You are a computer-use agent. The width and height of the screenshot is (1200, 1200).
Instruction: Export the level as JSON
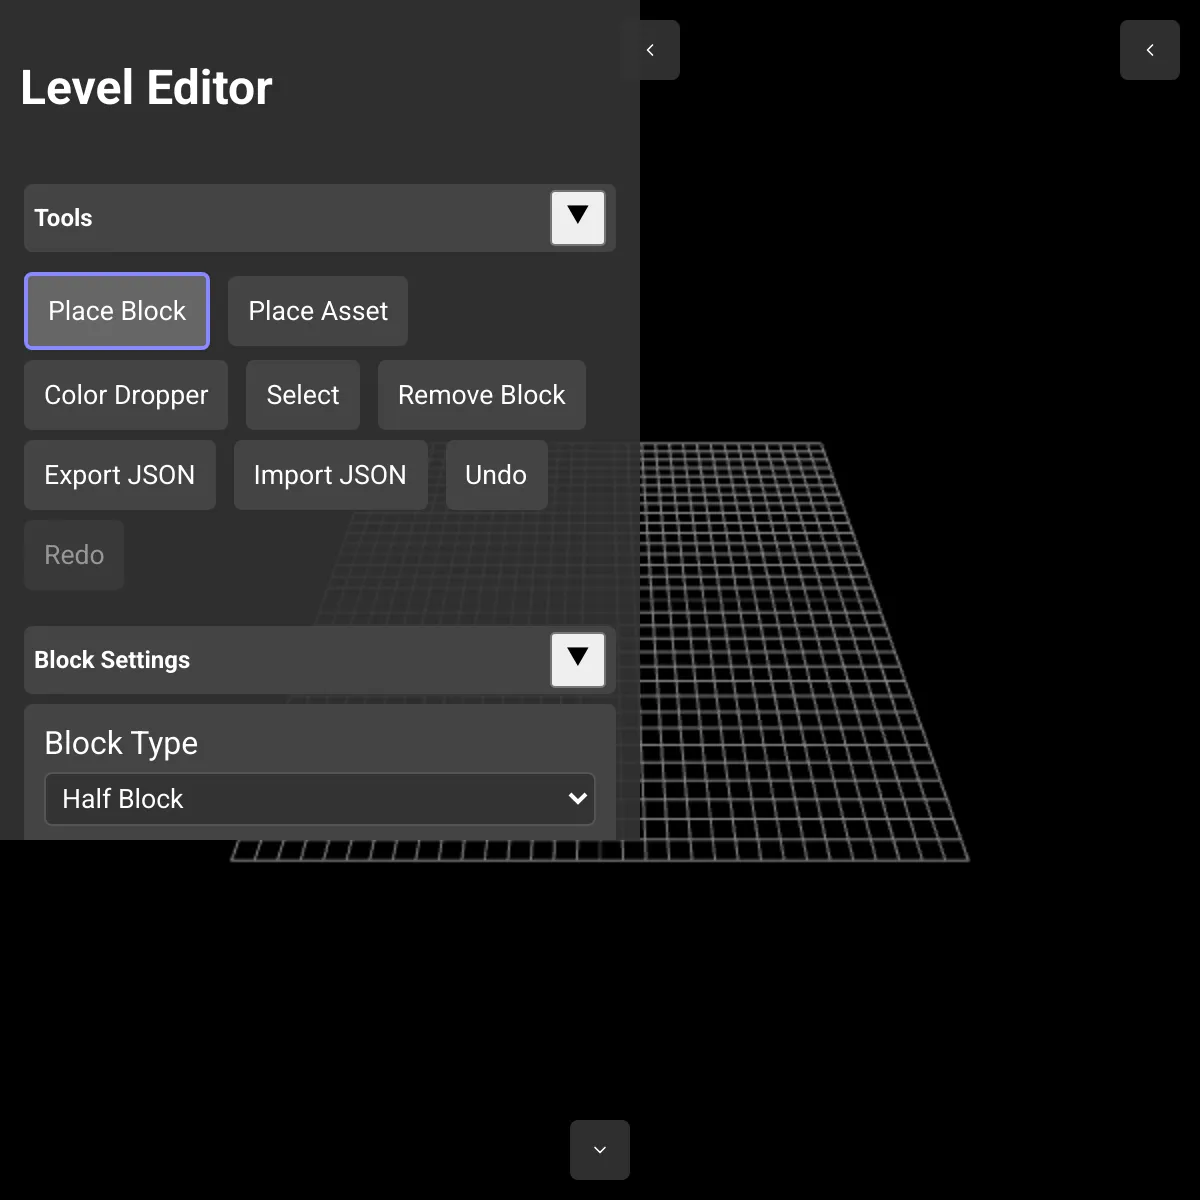pos(119,474)
